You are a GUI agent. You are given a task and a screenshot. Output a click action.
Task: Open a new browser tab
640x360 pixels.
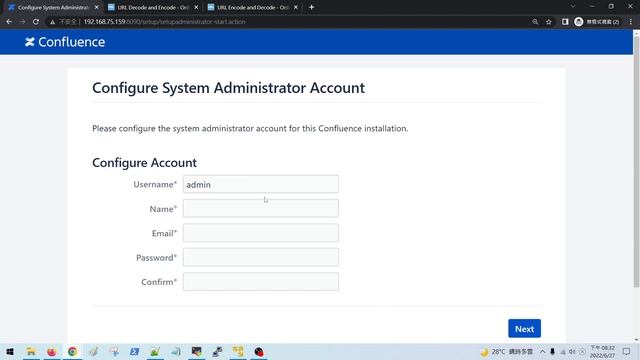click(311, 7)
